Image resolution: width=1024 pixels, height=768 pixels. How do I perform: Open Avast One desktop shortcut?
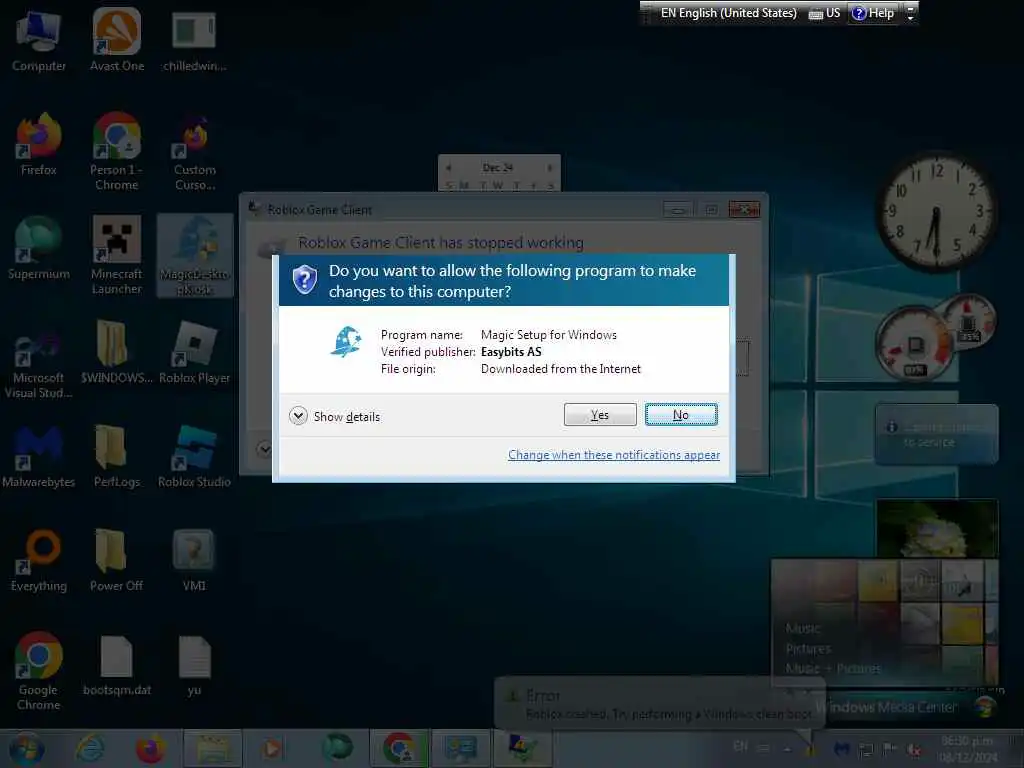(x=117, y=40)
